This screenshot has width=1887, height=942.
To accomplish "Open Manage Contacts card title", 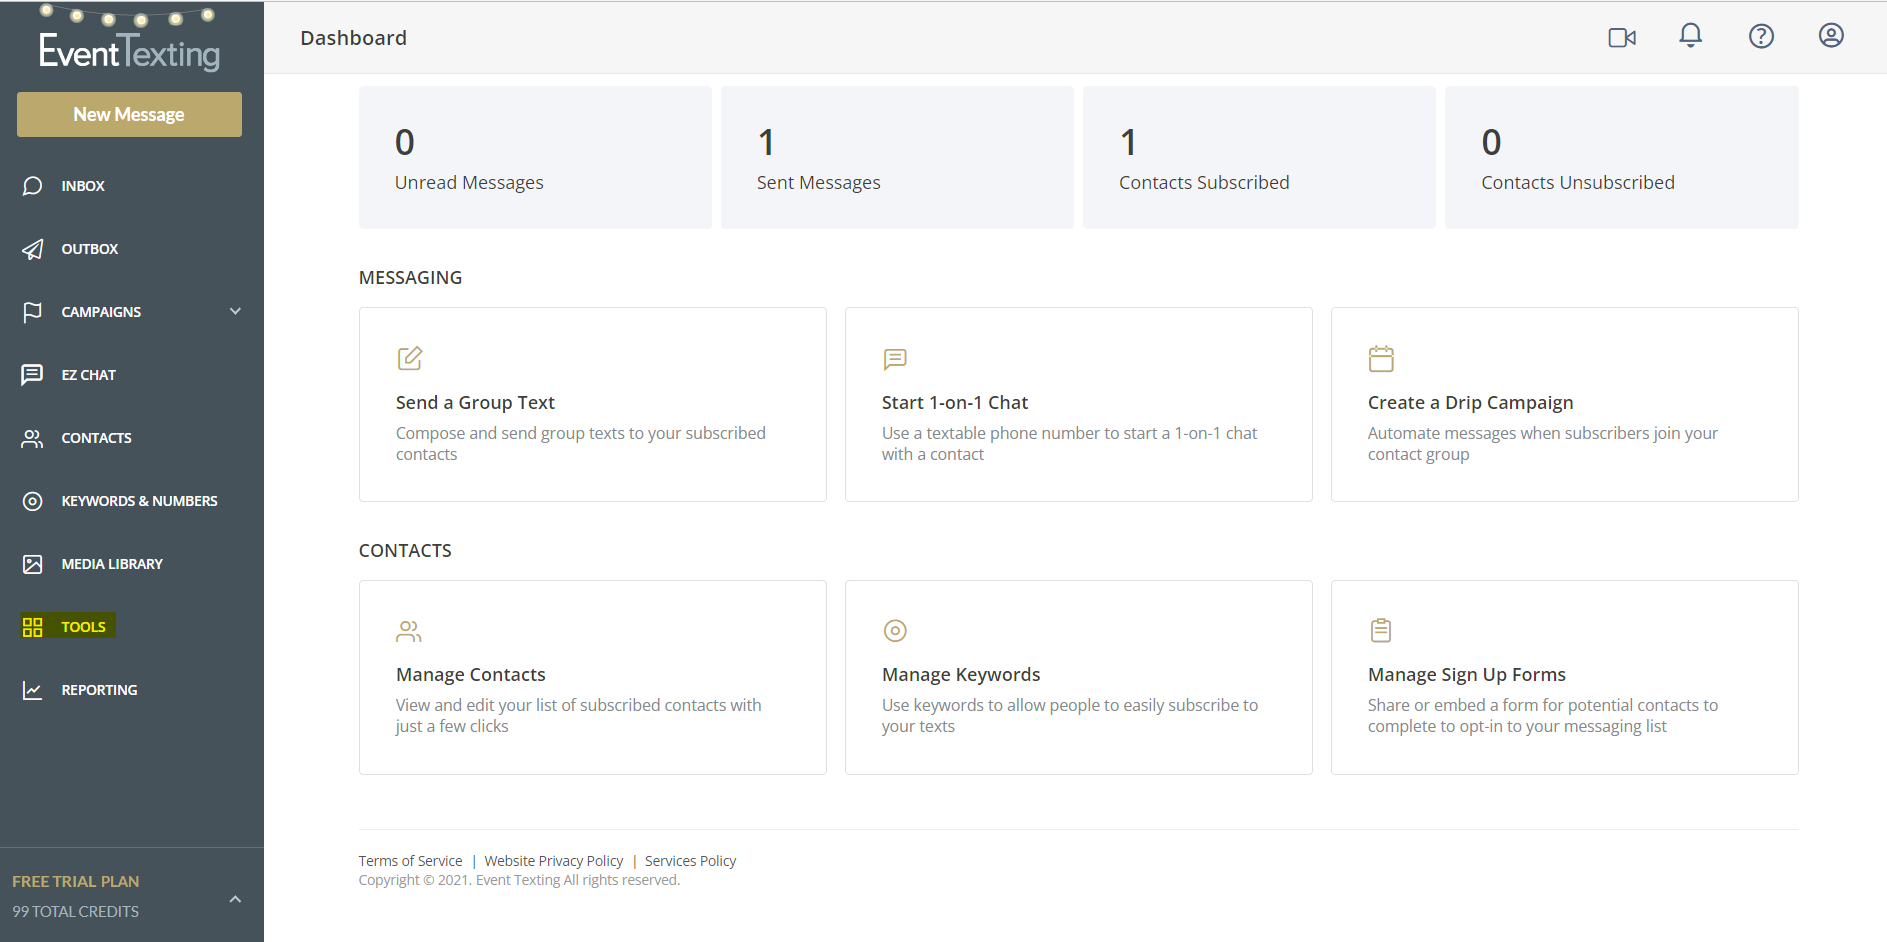I will (471, 674).
